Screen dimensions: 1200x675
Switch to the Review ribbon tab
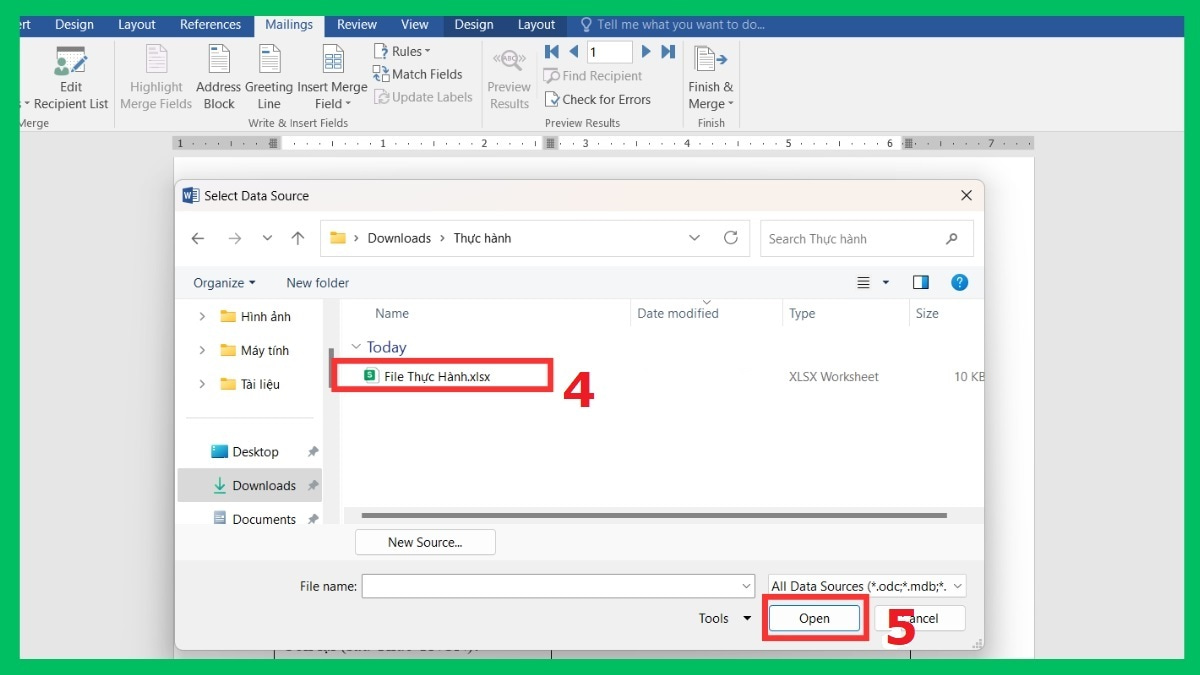[356, 24]
